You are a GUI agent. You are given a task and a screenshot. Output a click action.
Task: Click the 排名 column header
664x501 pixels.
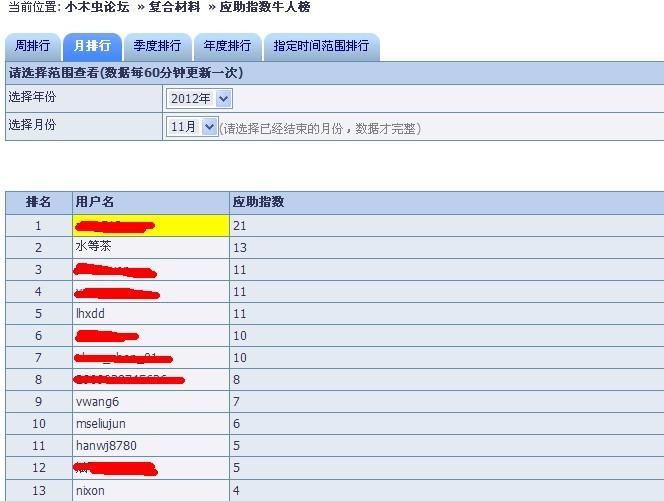click(x=39, y=202)
